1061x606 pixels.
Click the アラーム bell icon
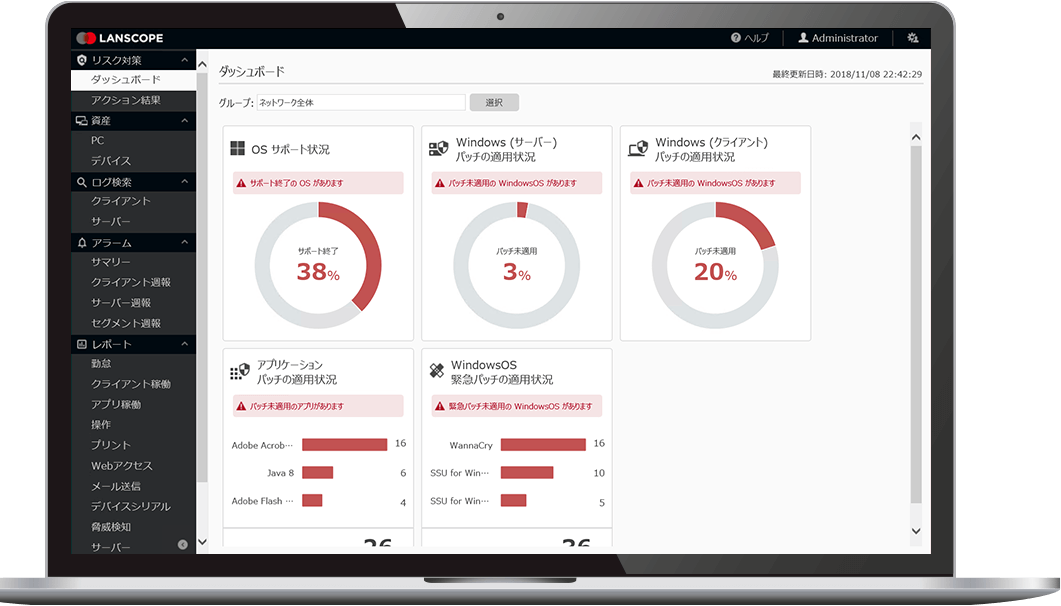coord(84,242)
